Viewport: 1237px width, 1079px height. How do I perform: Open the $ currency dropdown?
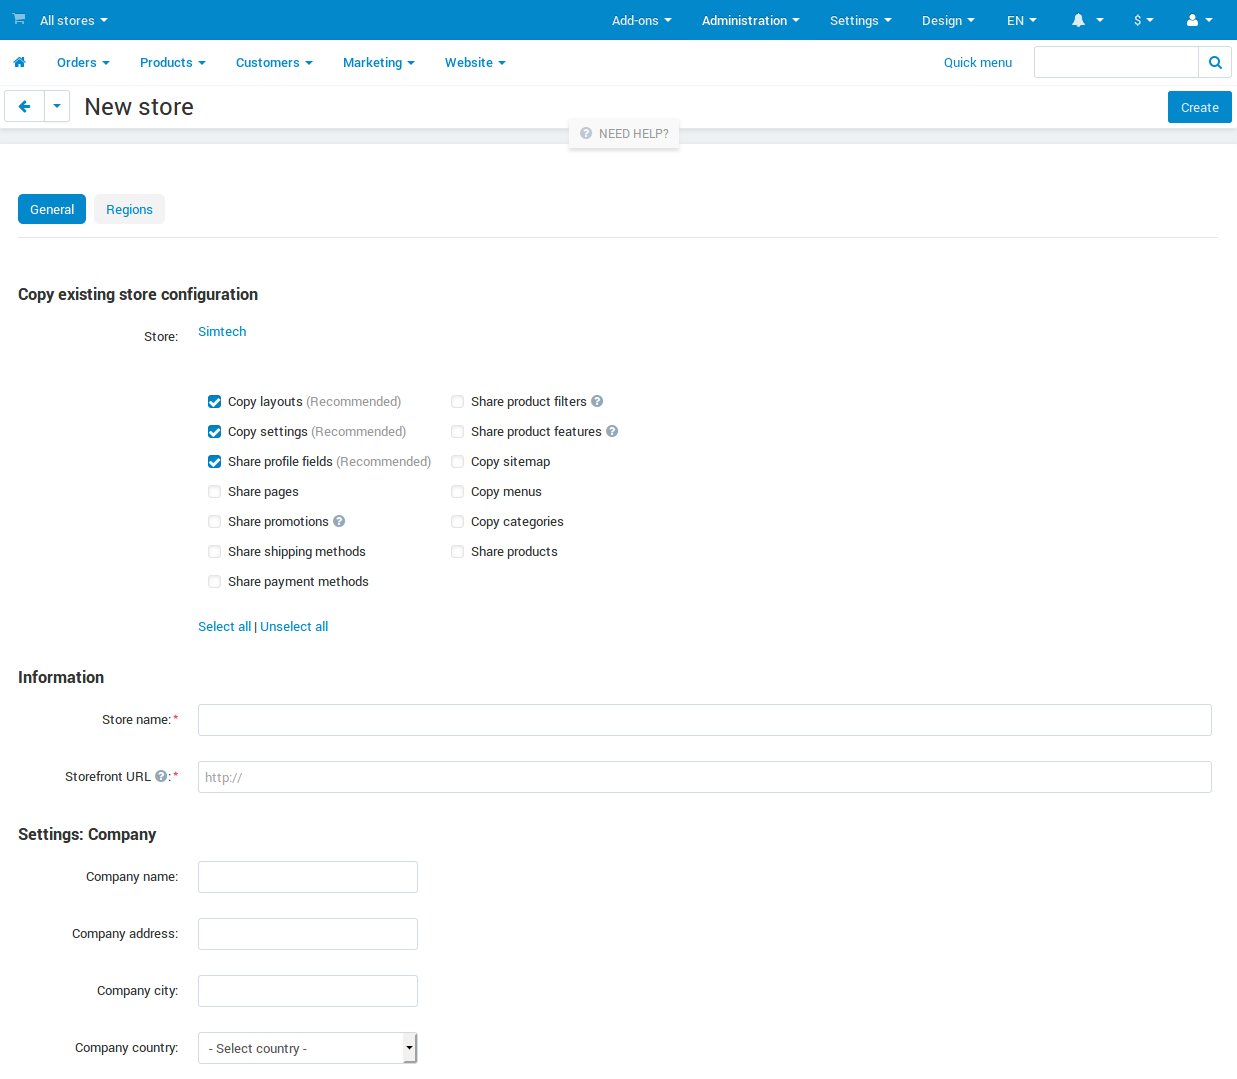pos(1144,20)
